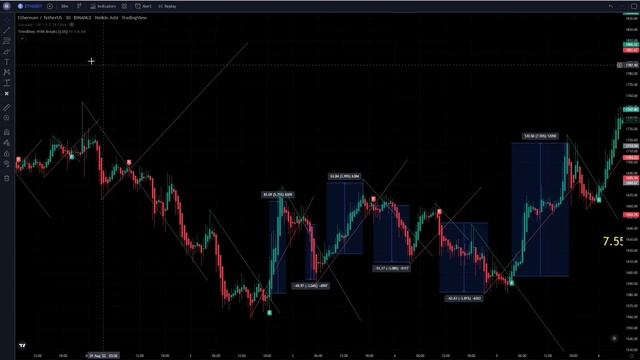The width and height of the screenshot is (640, 360).
Task: Click the TradingView logo at bottom left
Action: [x=22, y=345]
